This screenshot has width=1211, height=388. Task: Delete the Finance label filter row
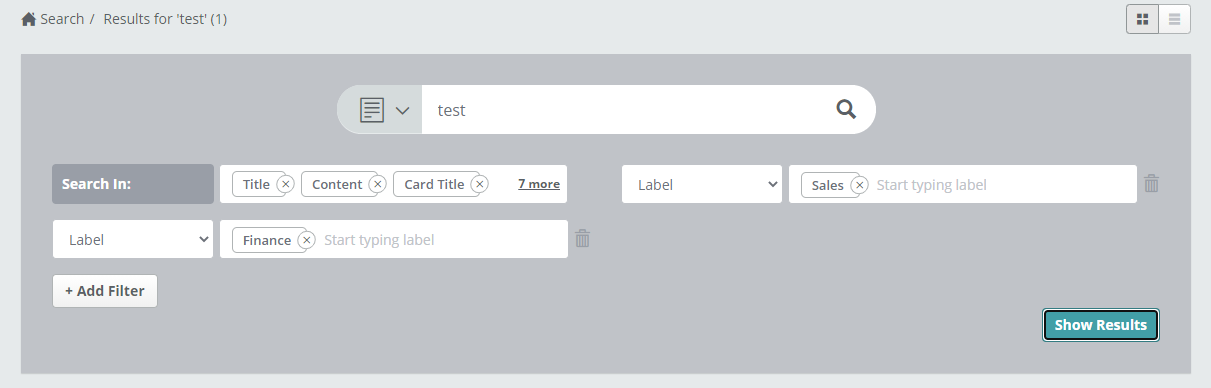583,239
